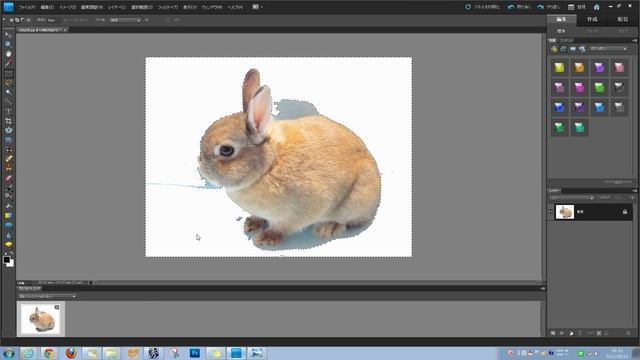
Task: Show Photo Effects category in Effects panel
Action: 573,49
